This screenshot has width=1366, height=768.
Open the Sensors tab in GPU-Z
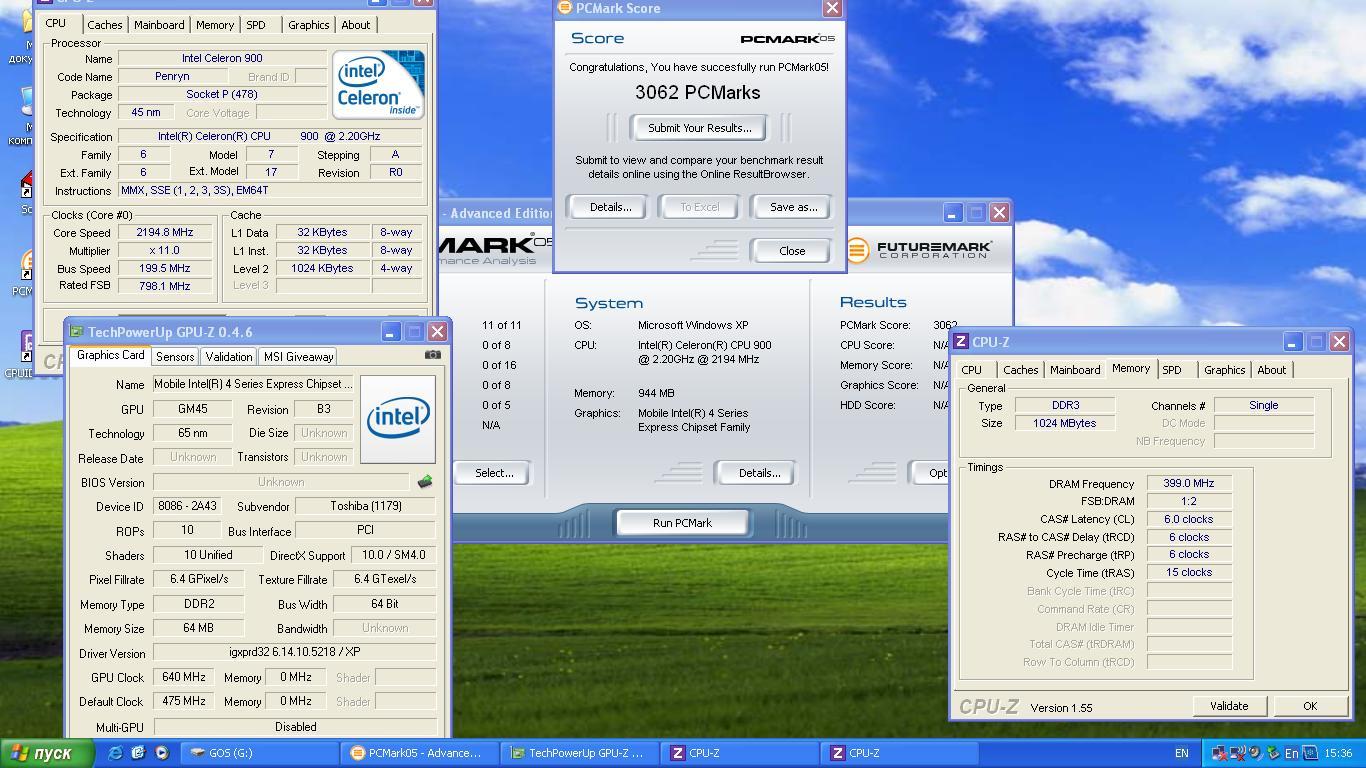(175, 357)
